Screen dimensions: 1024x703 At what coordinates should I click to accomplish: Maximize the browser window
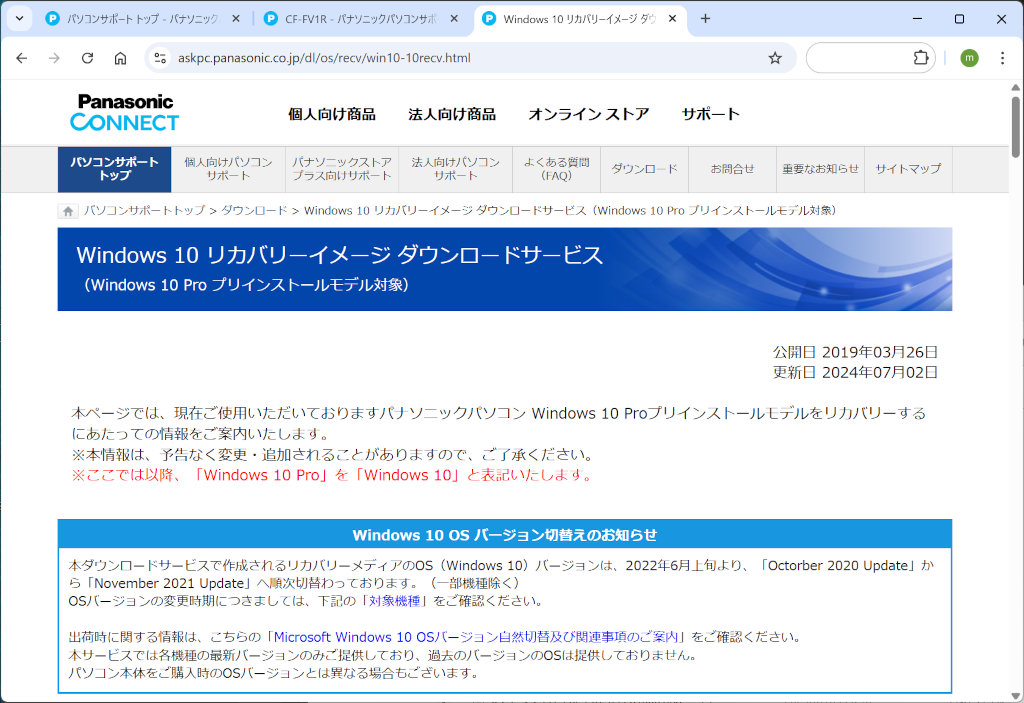pos(959,19)
